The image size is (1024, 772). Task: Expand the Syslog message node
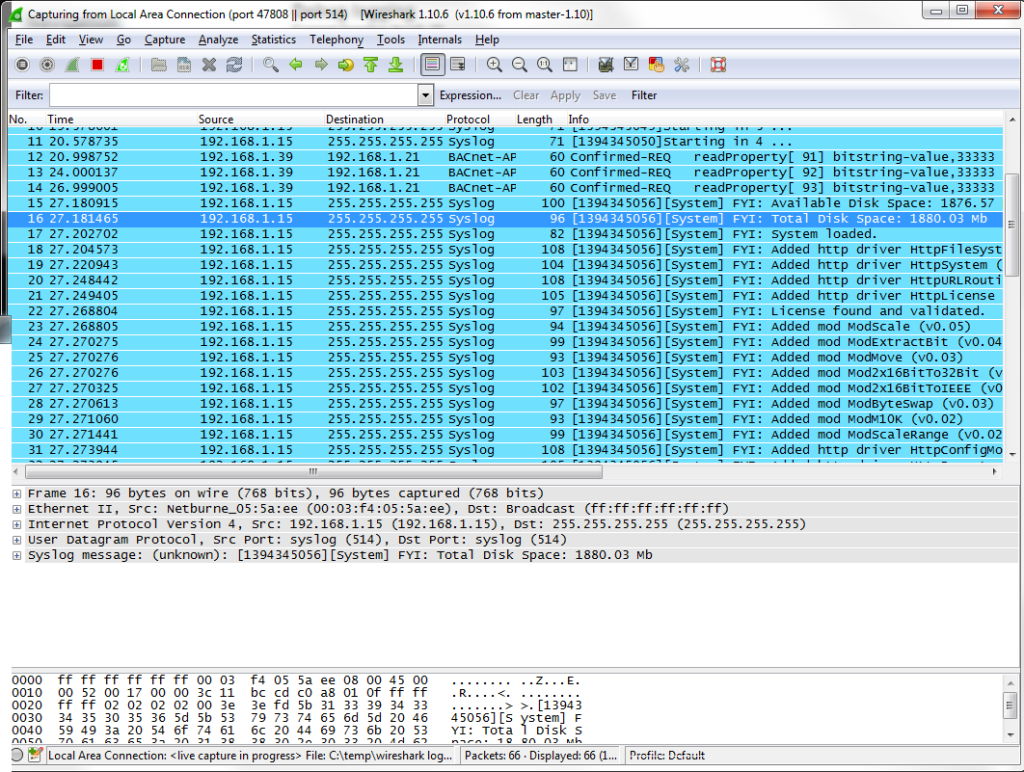(17, 556)
